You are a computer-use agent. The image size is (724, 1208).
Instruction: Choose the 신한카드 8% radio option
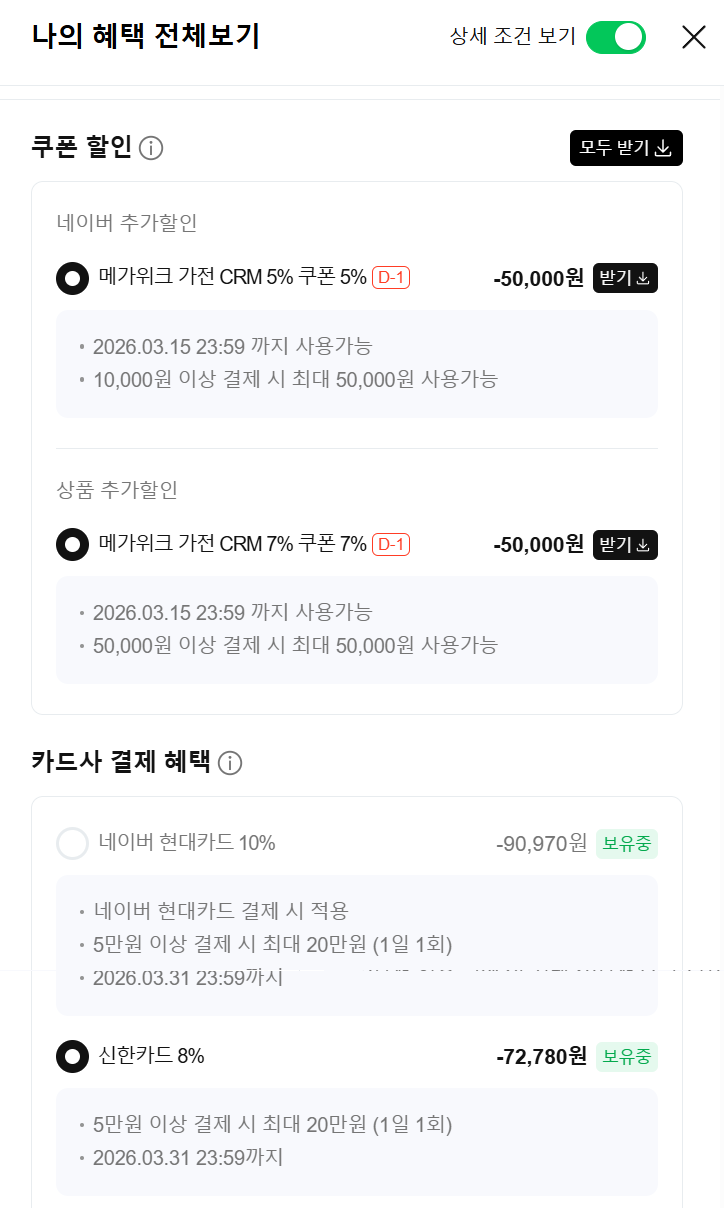click(x=73, y=1056)
